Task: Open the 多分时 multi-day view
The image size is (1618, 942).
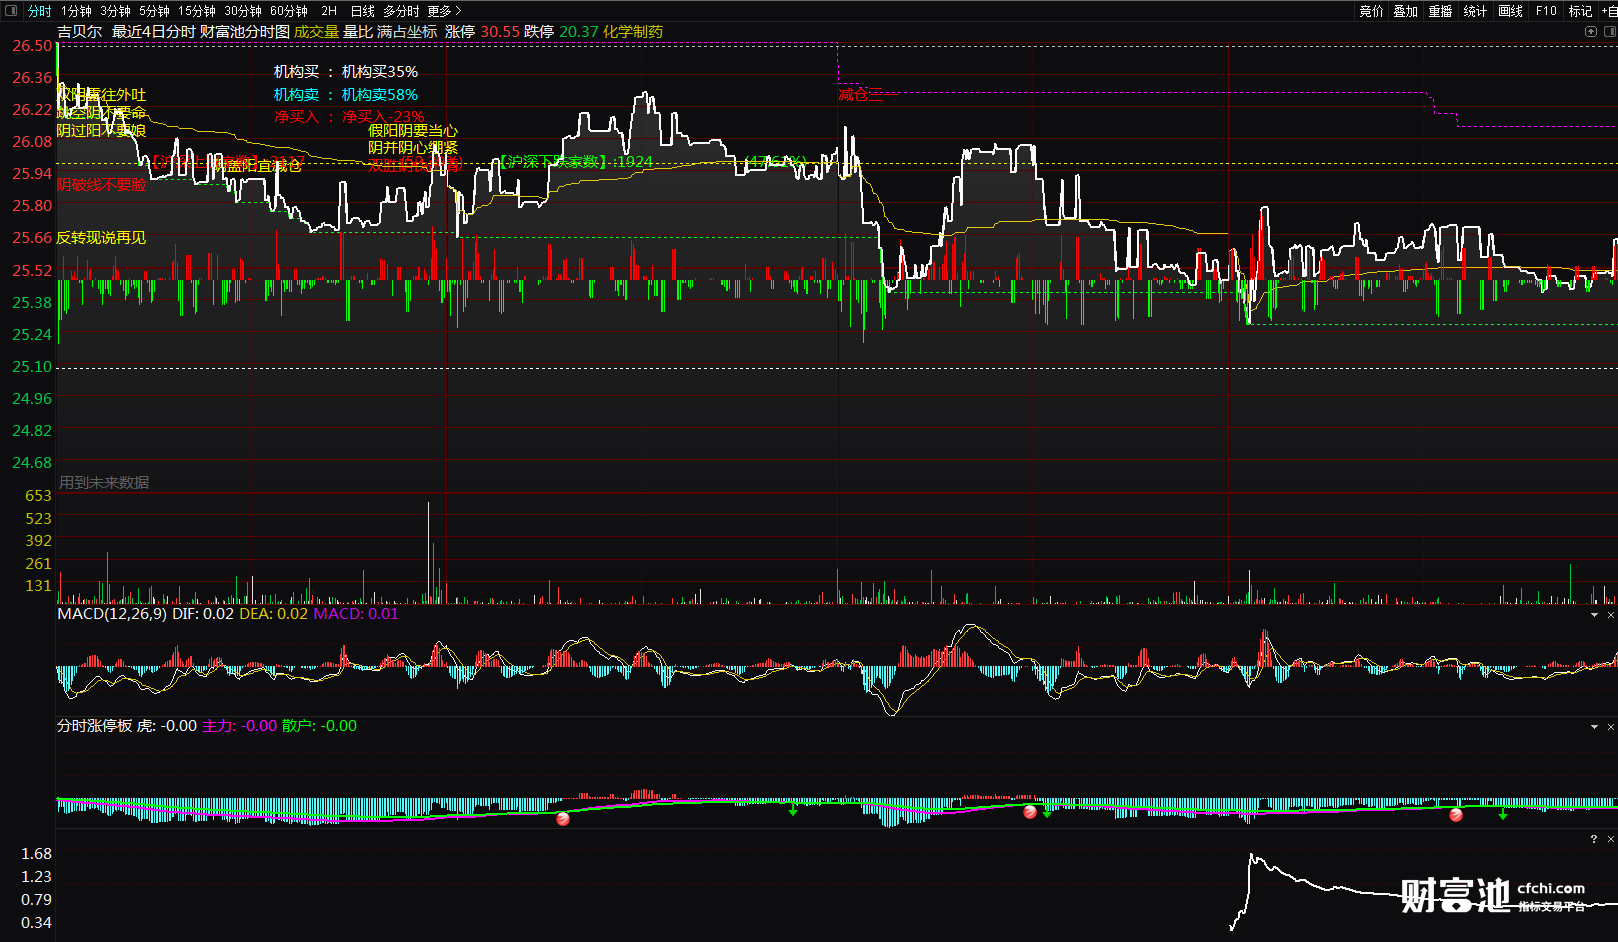Action: point(401,11)
